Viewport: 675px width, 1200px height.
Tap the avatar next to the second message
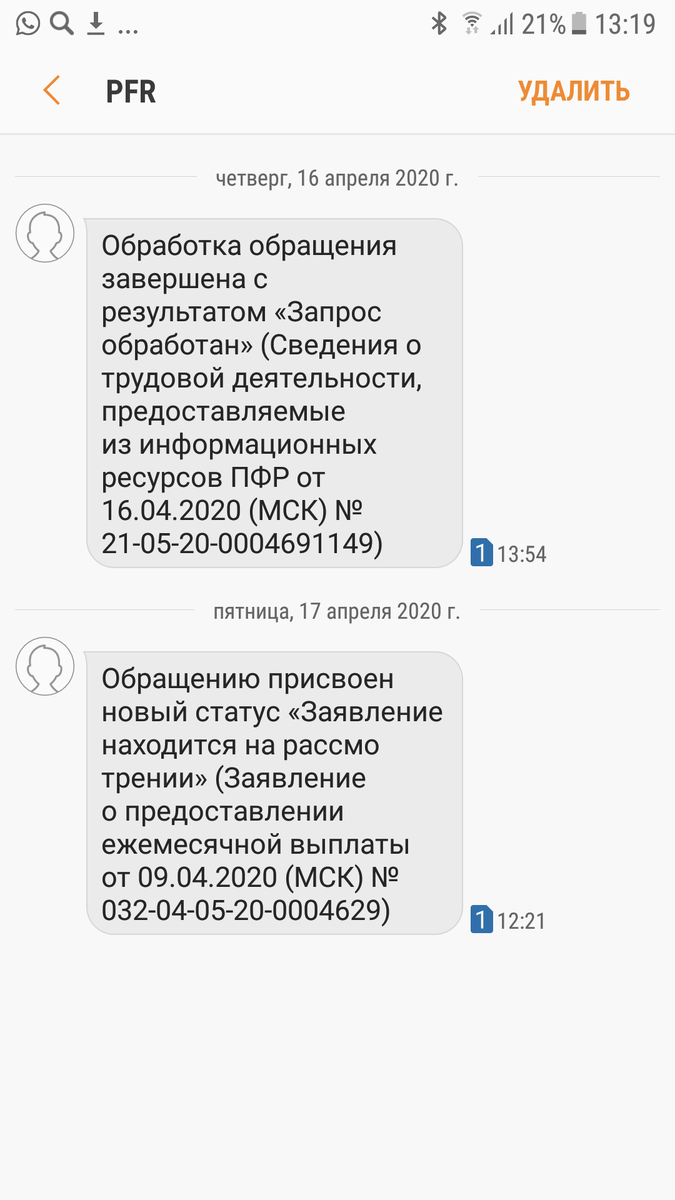point(45,667)
